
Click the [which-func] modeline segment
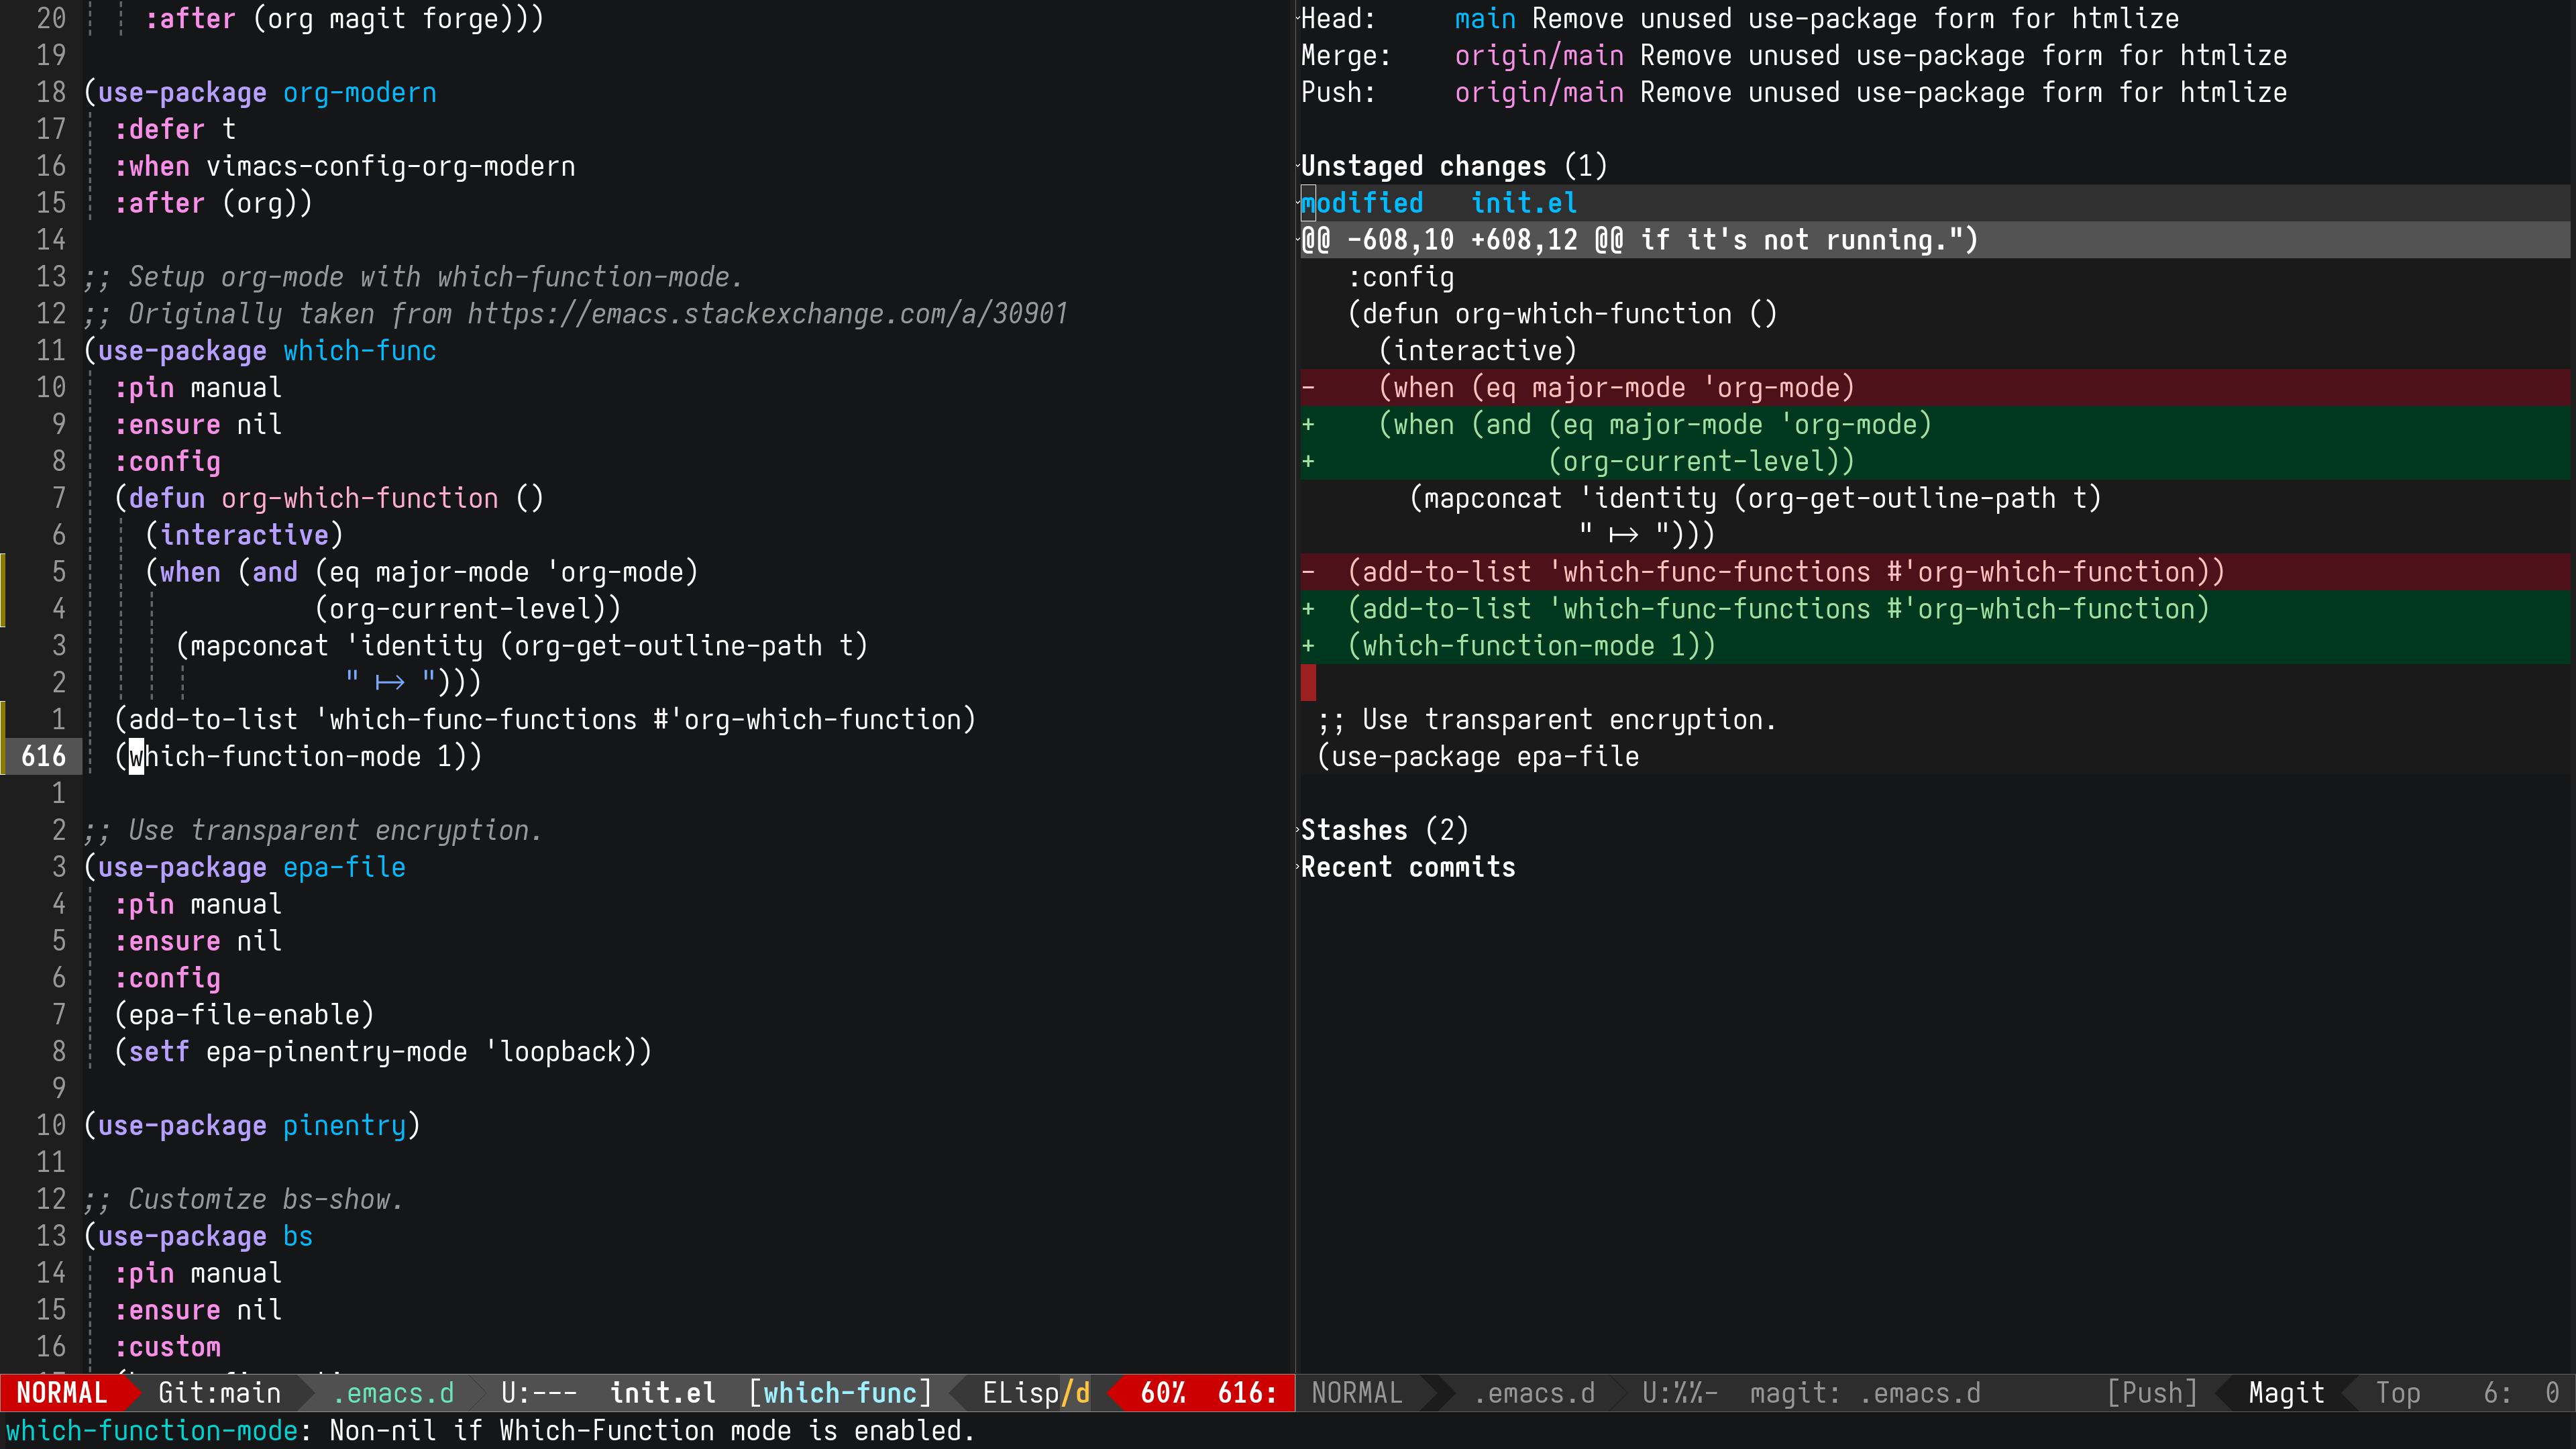click(840, 1393)
